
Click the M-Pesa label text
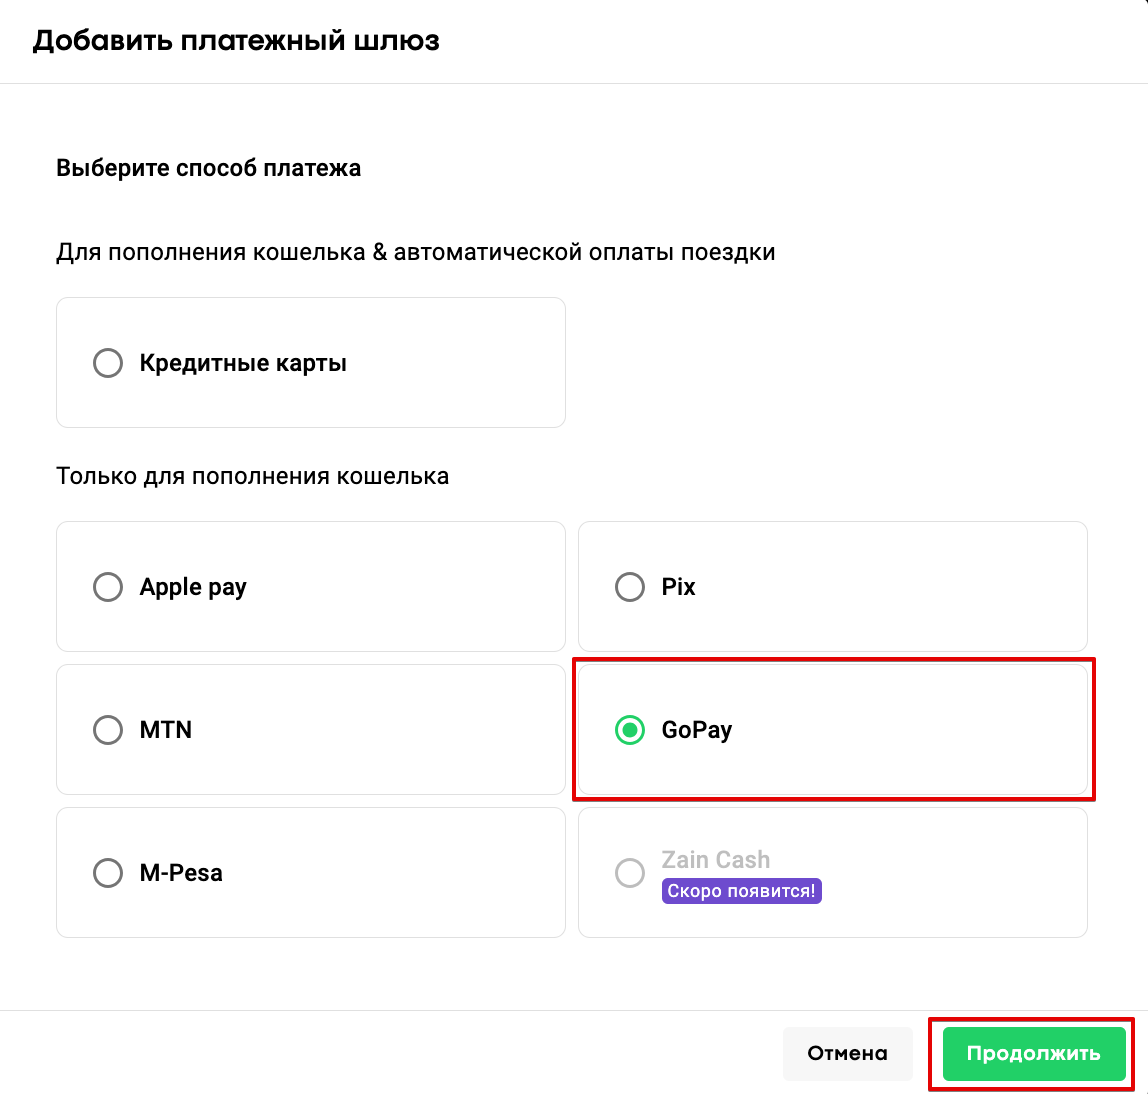point(181,873)
